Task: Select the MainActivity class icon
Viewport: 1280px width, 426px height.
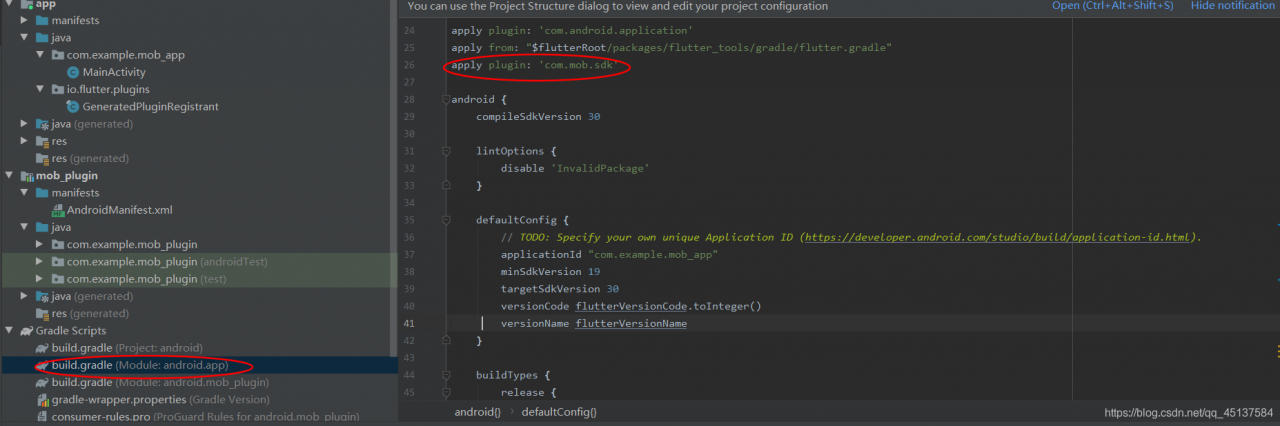Action: [72, 72]
